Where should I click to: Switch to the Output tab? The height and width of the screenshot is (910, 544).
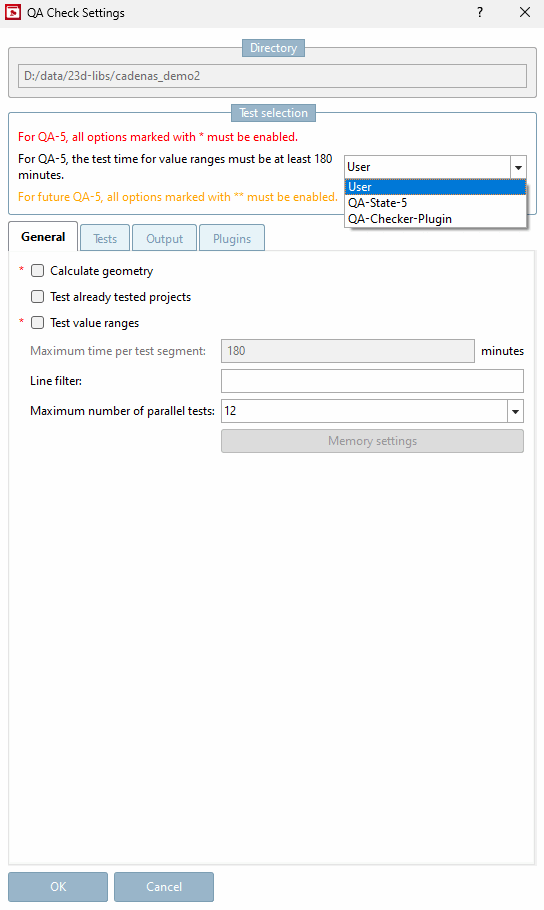[x=164, y=239]
